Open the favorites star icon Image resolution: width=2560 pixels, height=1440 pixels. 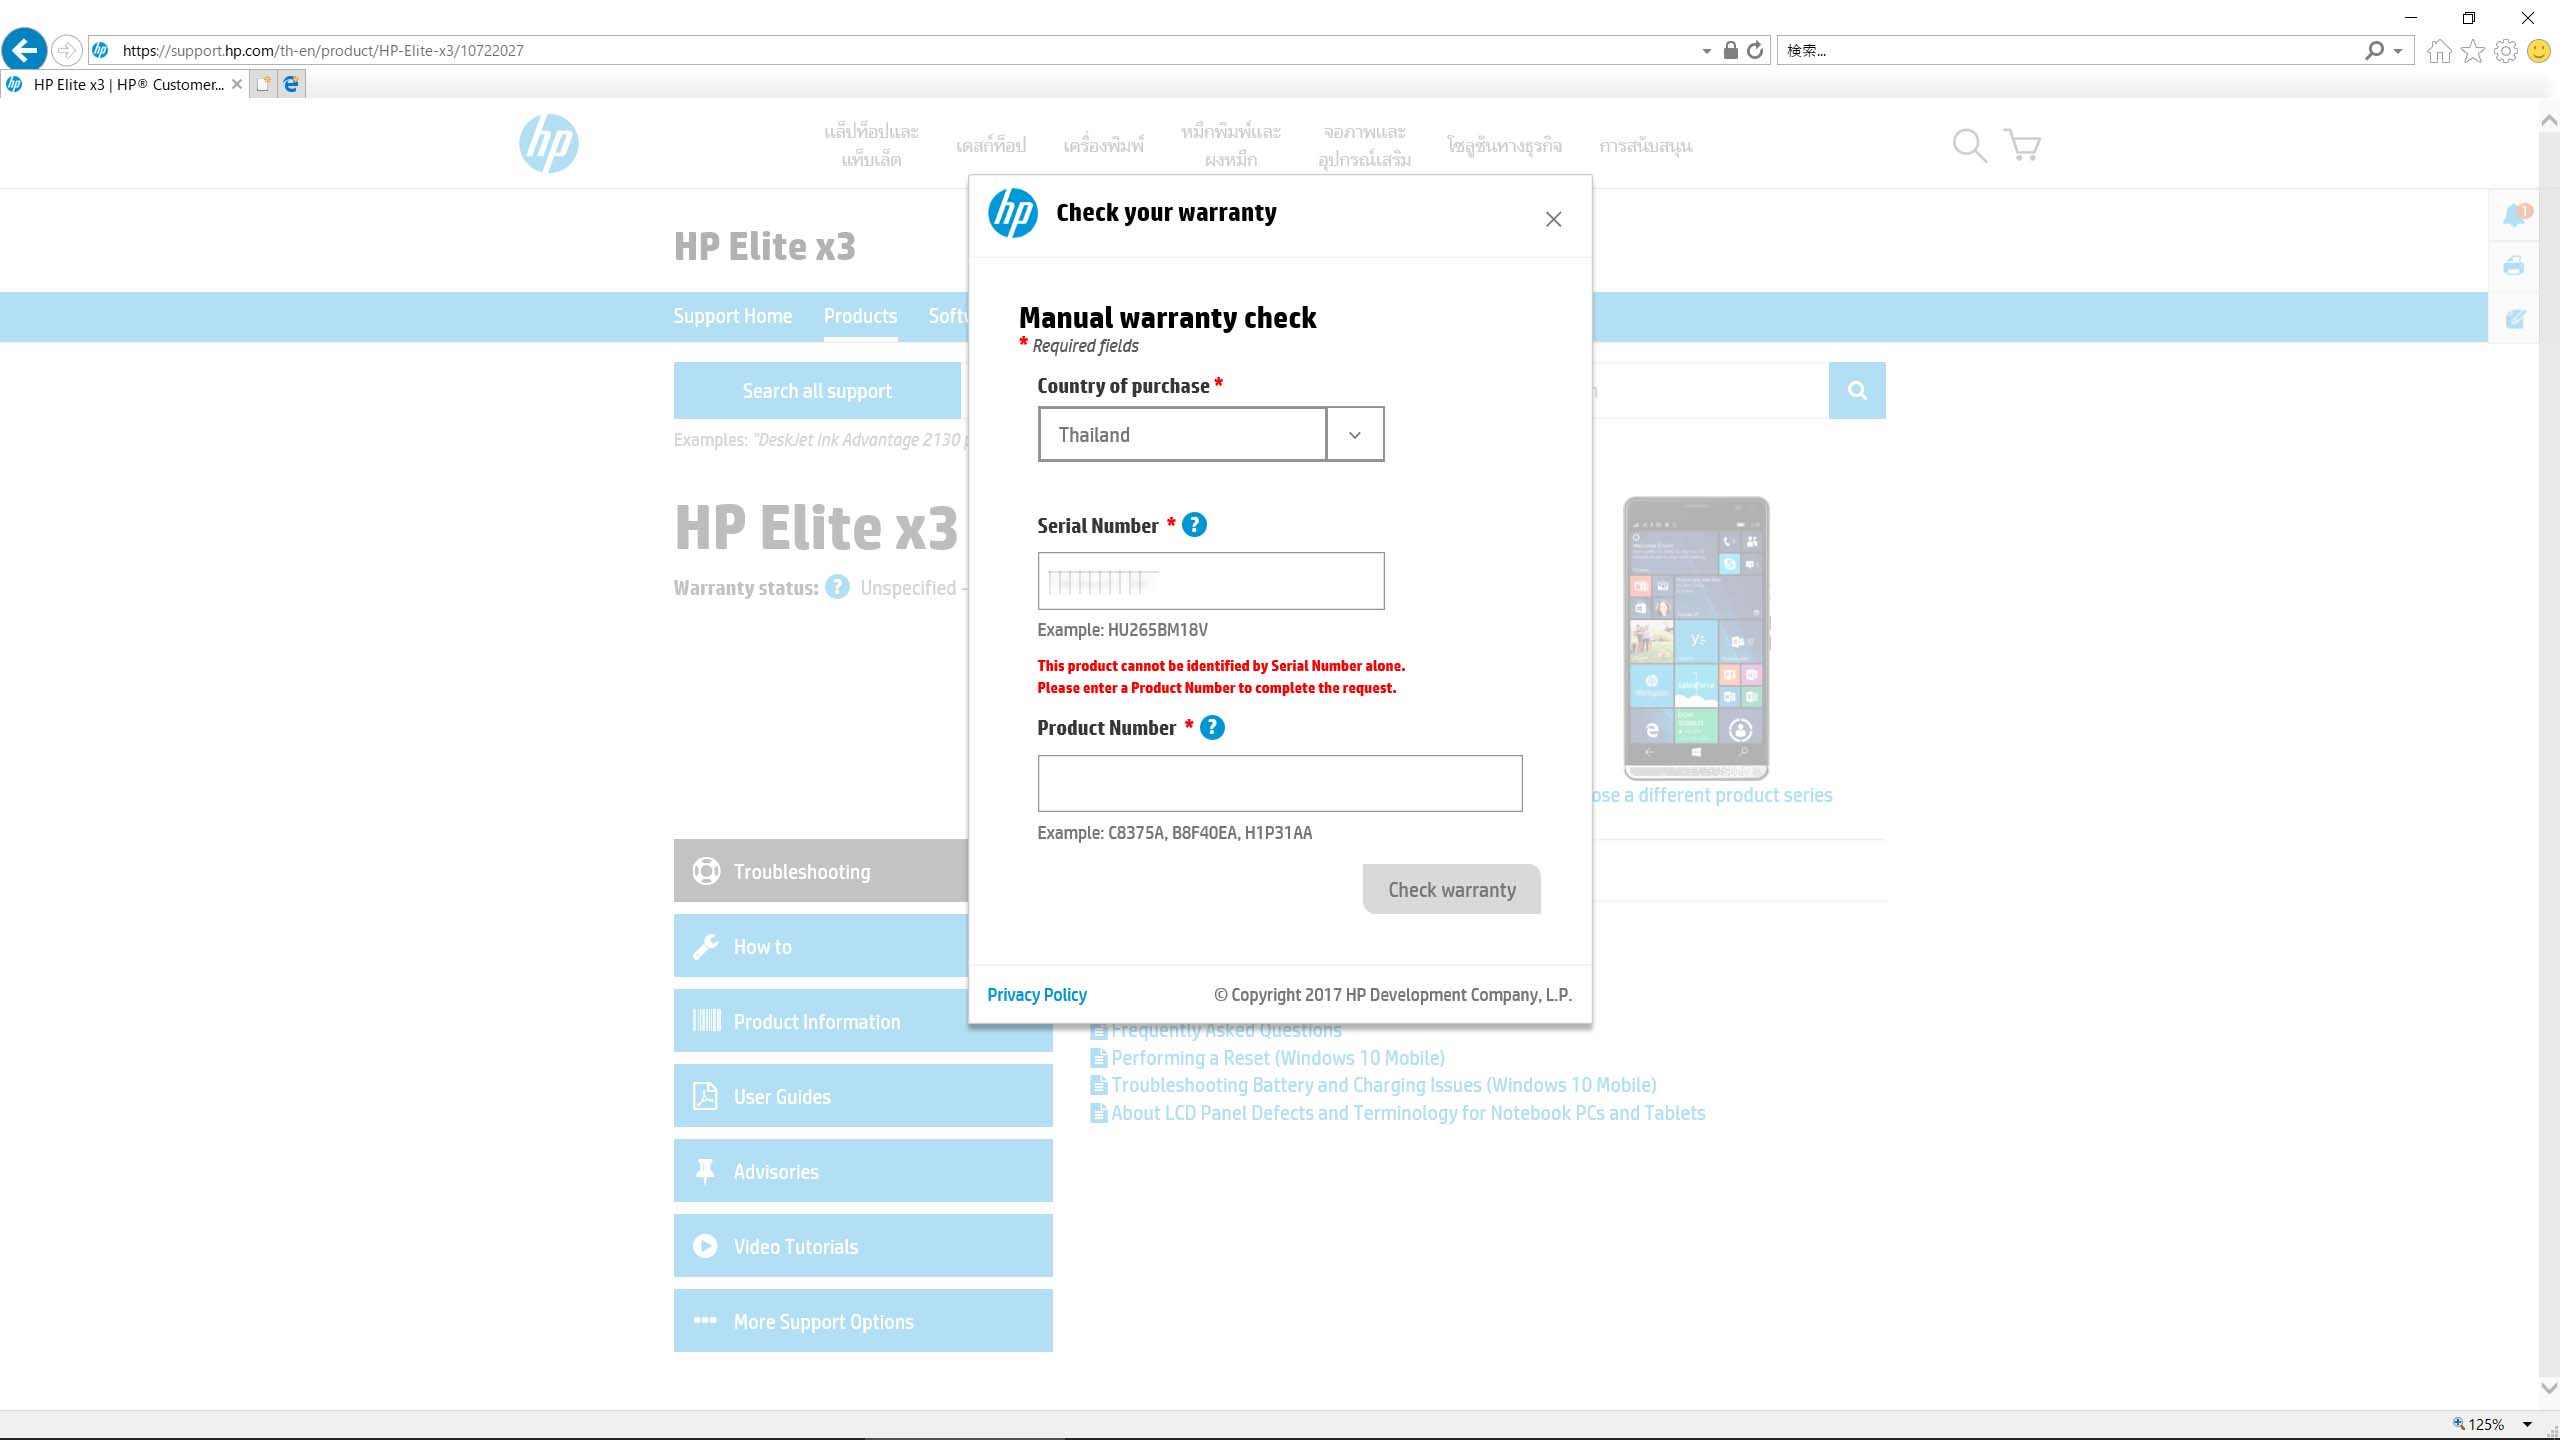coord(2473,50)
